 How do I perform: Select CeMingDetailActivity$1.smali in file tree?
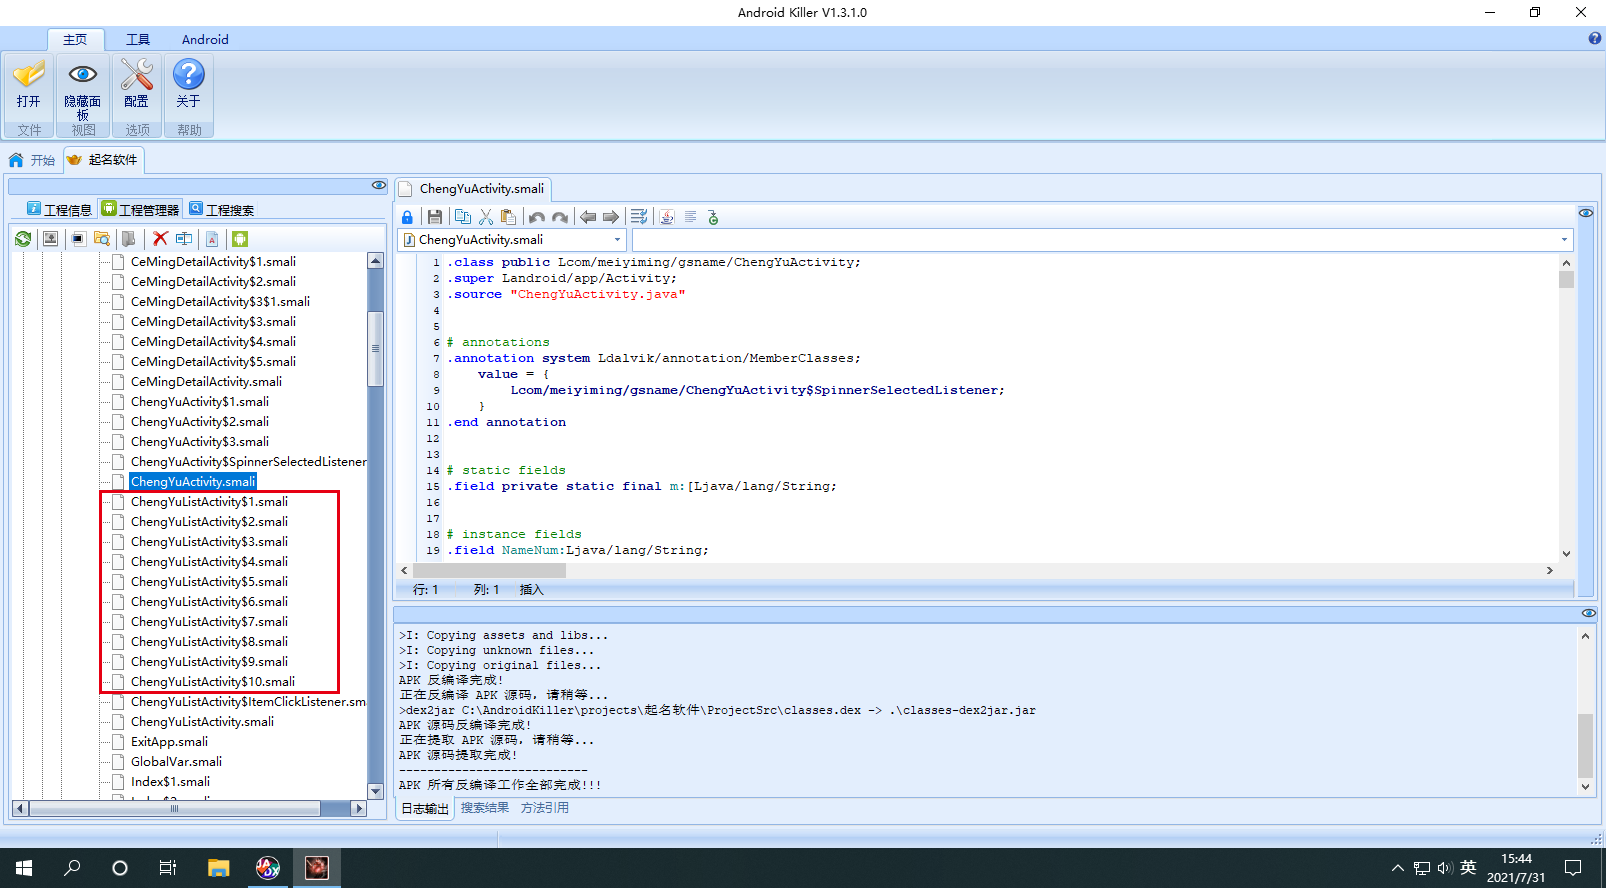213,262
